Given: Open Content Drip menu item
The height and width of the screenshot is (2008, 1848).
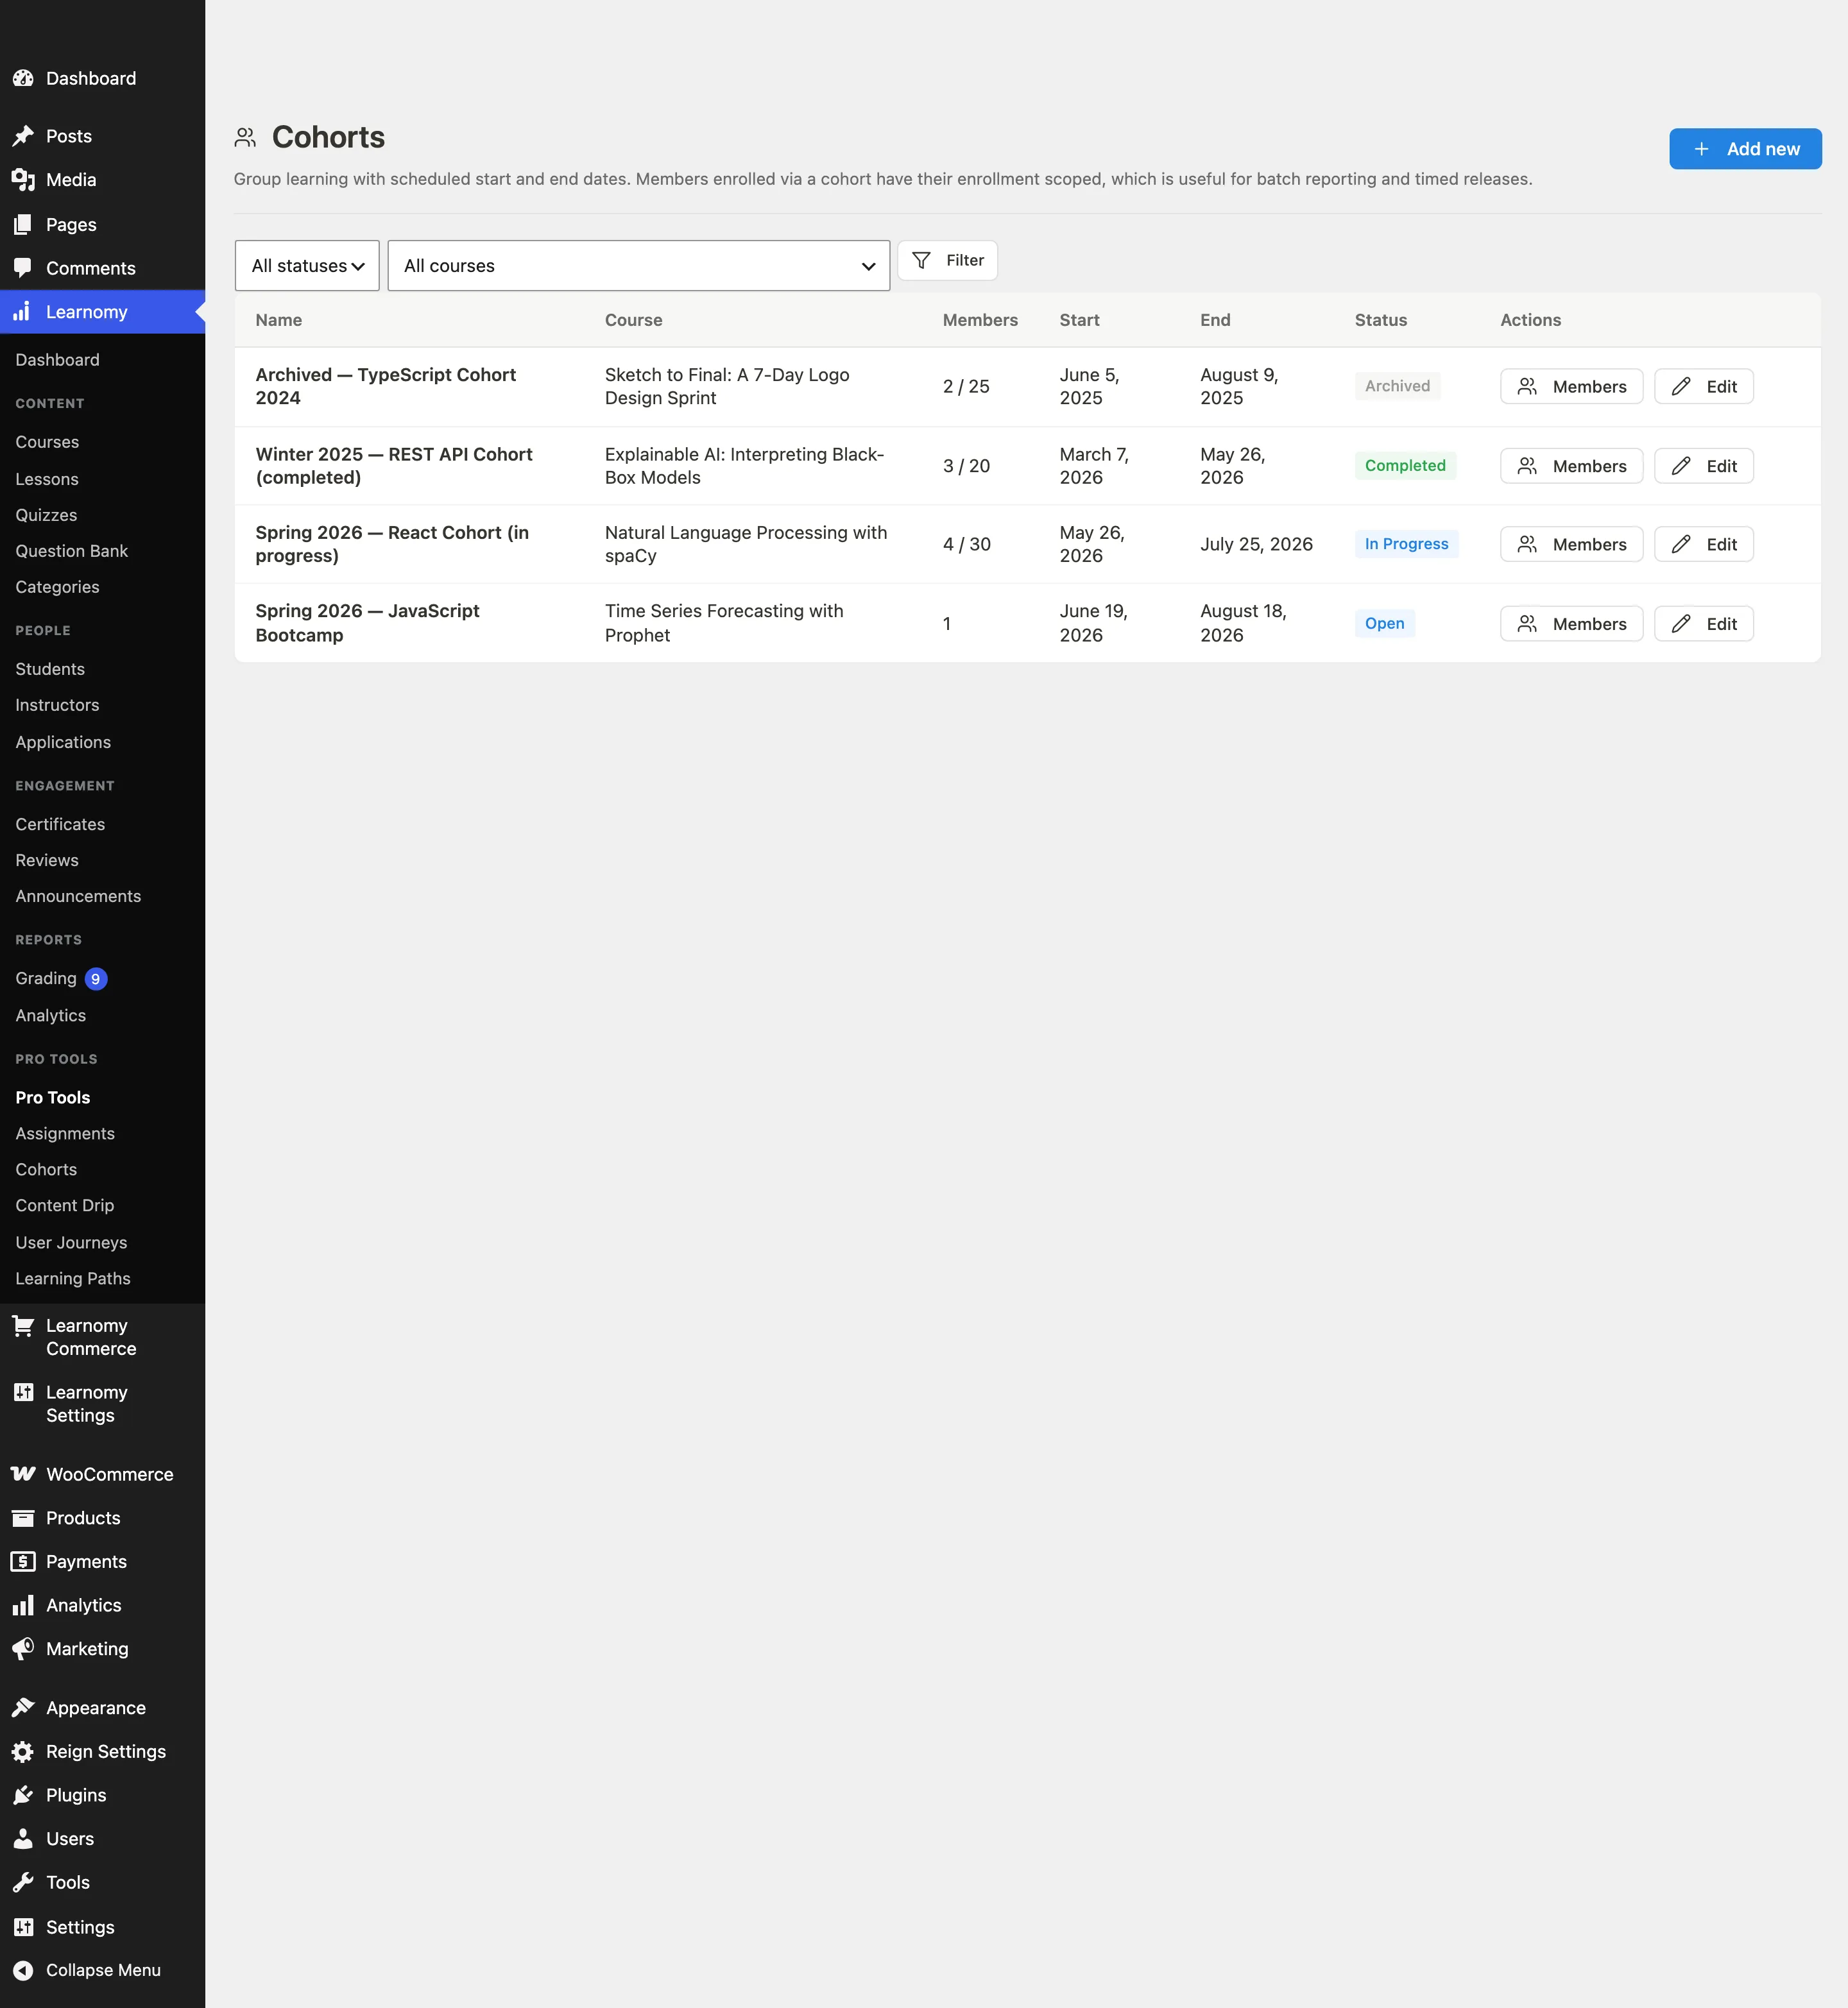Looking at the screenshot, I should (x=65, y=1205).
